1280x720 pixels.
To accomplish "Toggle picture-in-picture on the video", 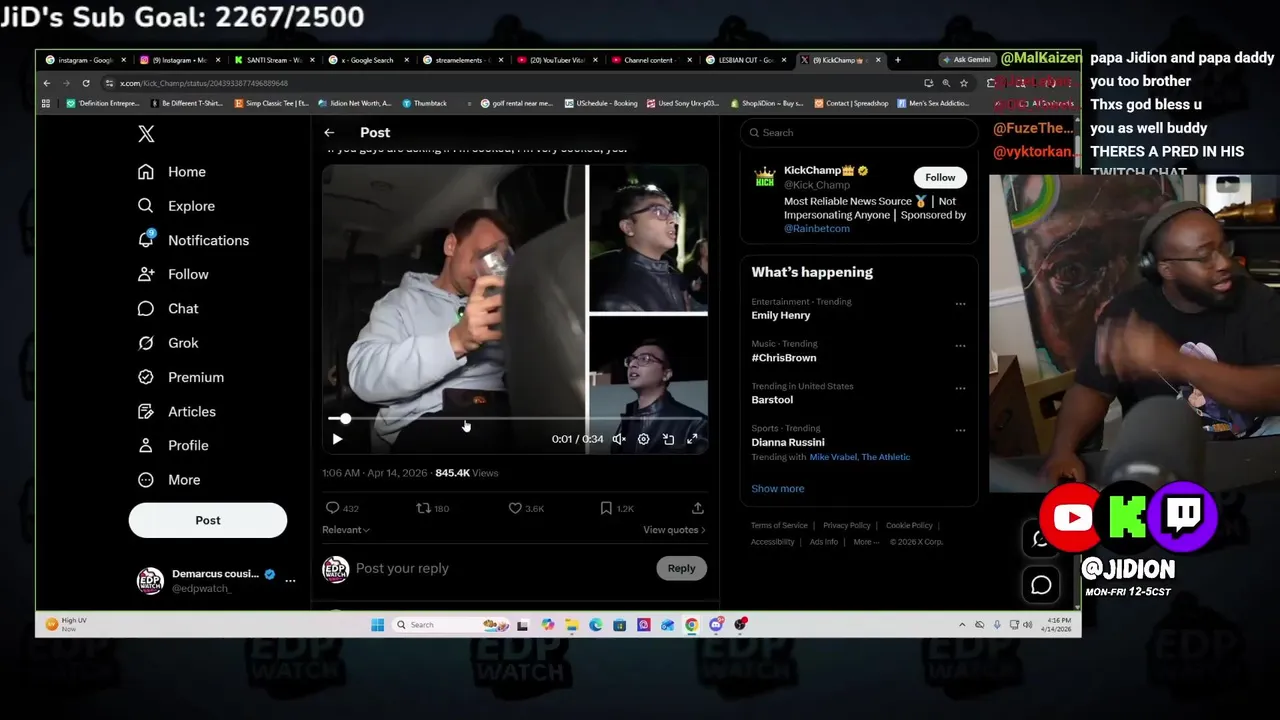I will pos(668,439).
